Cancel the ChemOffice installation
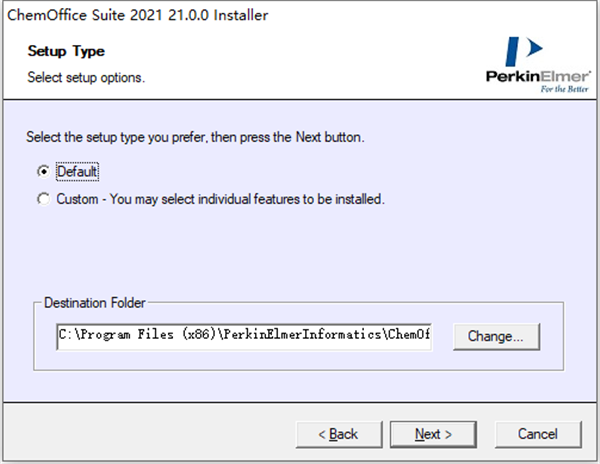The height and width of the screenshot is (464, 600). pyautogui.click(x=538, y=434)
